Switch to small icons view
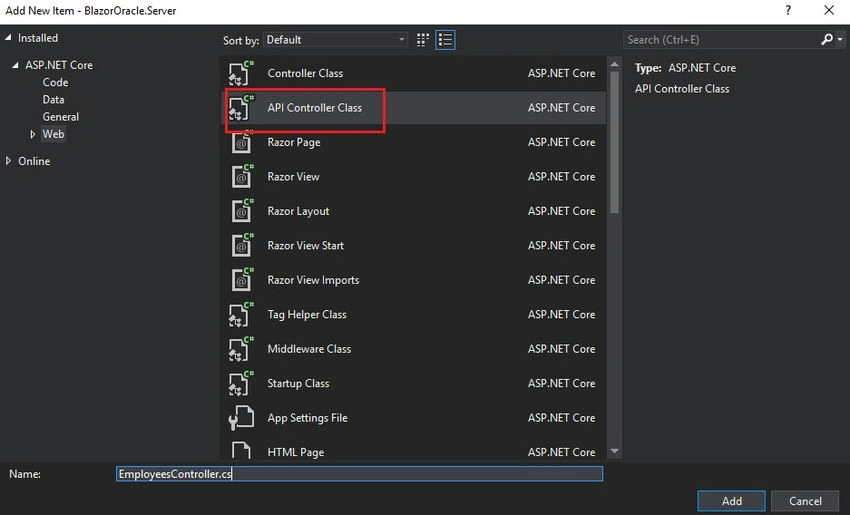 [x=423, y=40]
